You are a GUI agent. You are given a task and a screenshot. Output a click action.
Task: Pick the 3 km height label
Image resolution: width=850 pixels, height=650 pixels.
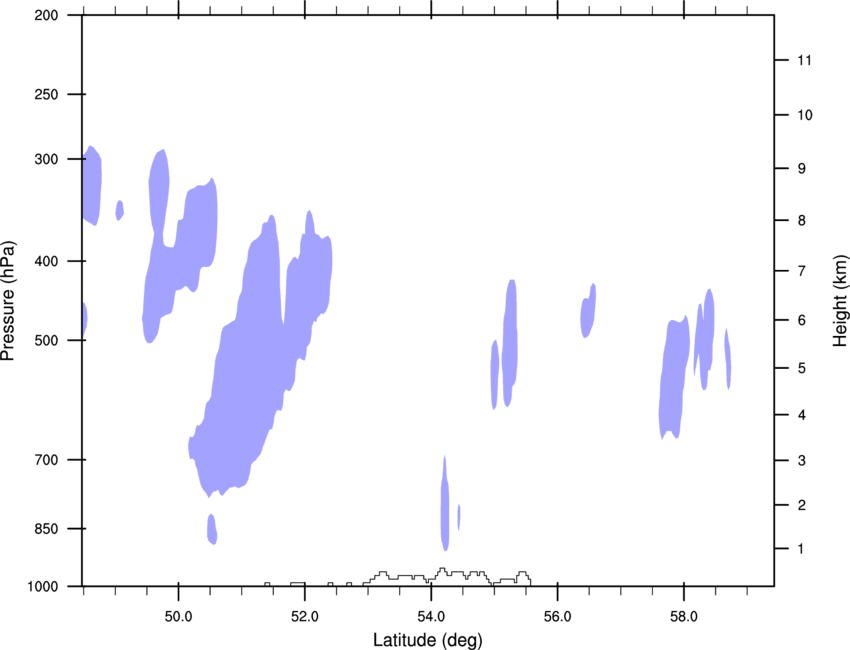(x=802, y=461)
